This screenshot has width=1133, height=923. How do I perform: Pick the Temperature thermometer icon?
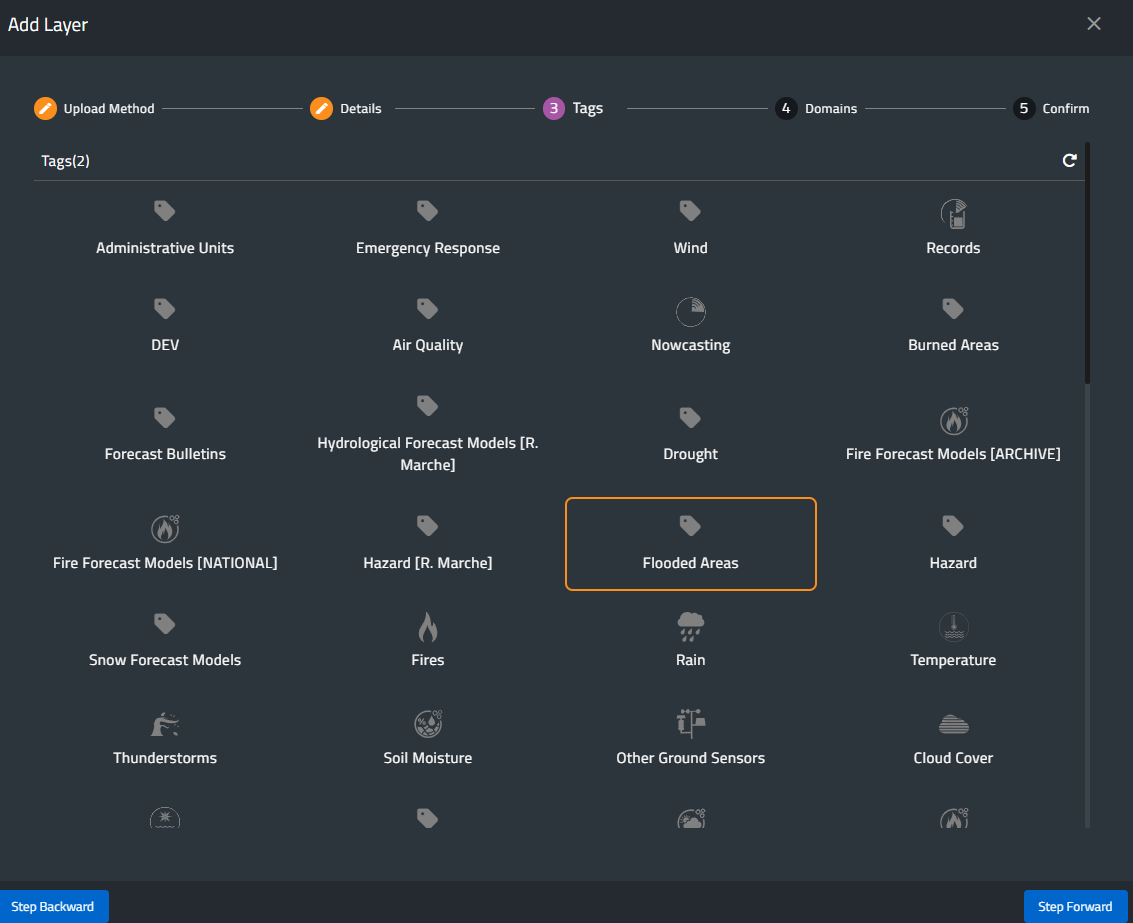[953, 627]
